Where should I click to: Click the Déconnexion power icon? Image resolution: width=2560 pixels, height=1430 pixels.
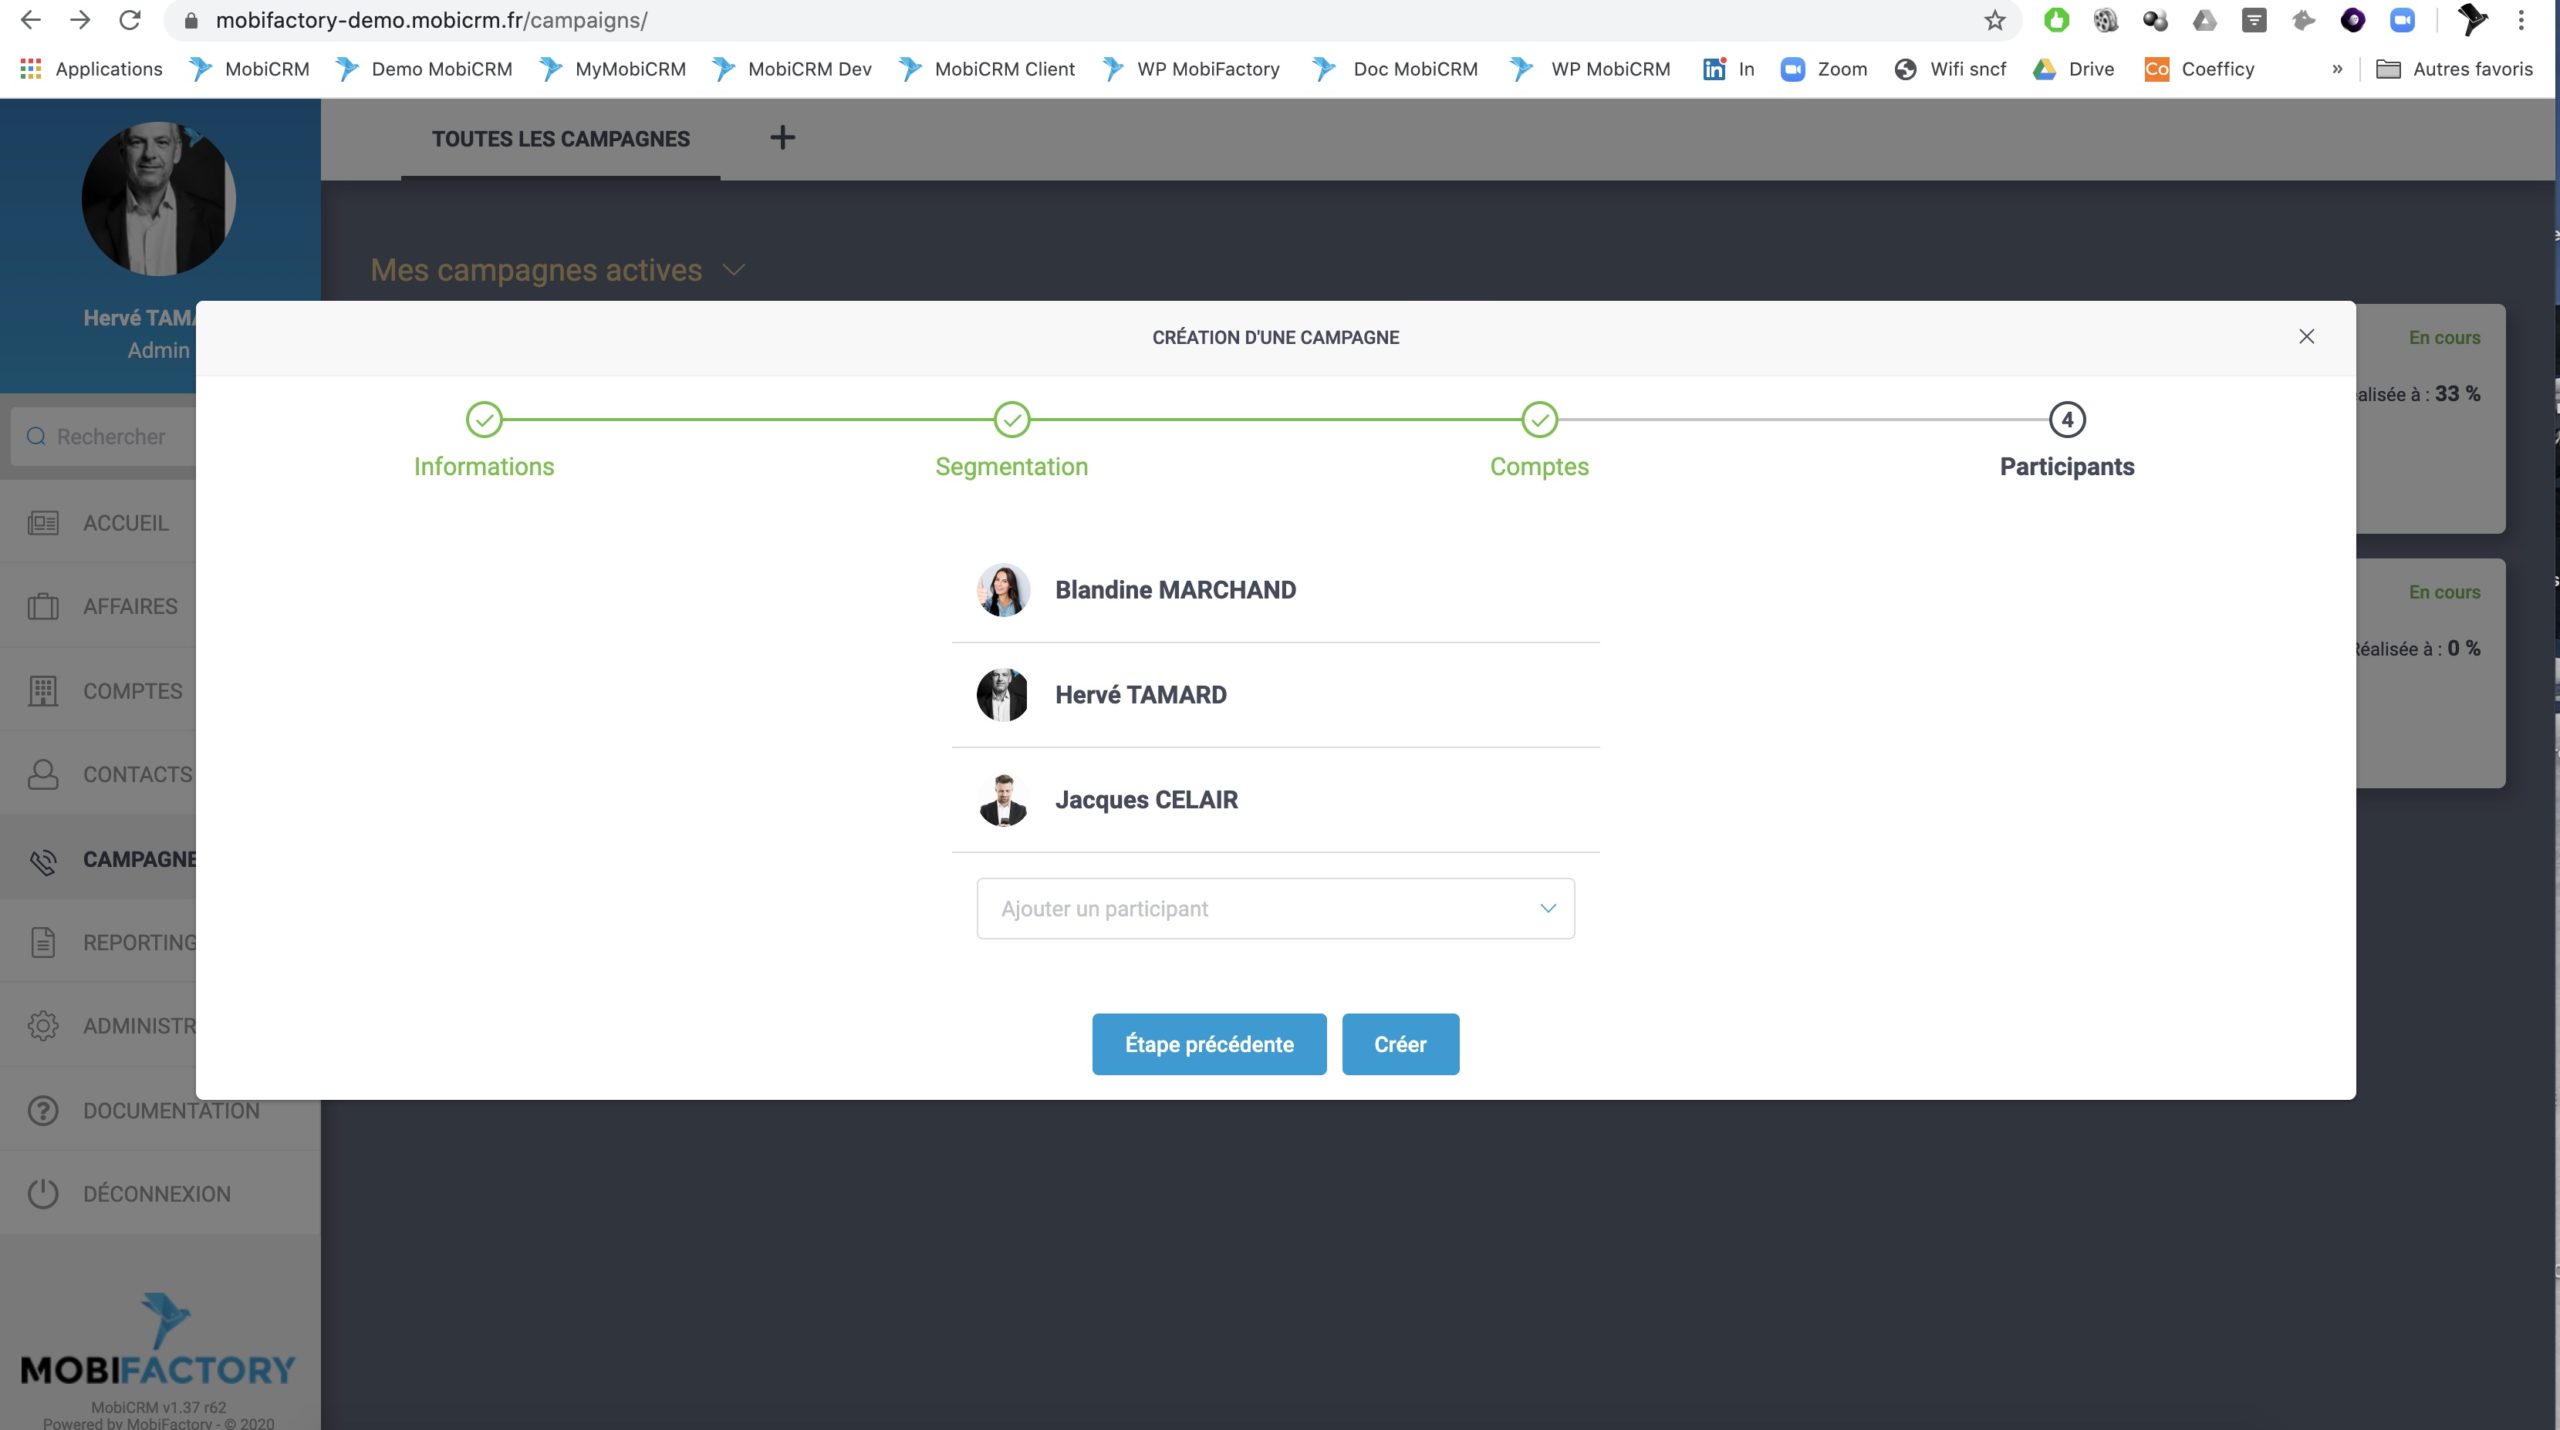tap(43, 1193)
